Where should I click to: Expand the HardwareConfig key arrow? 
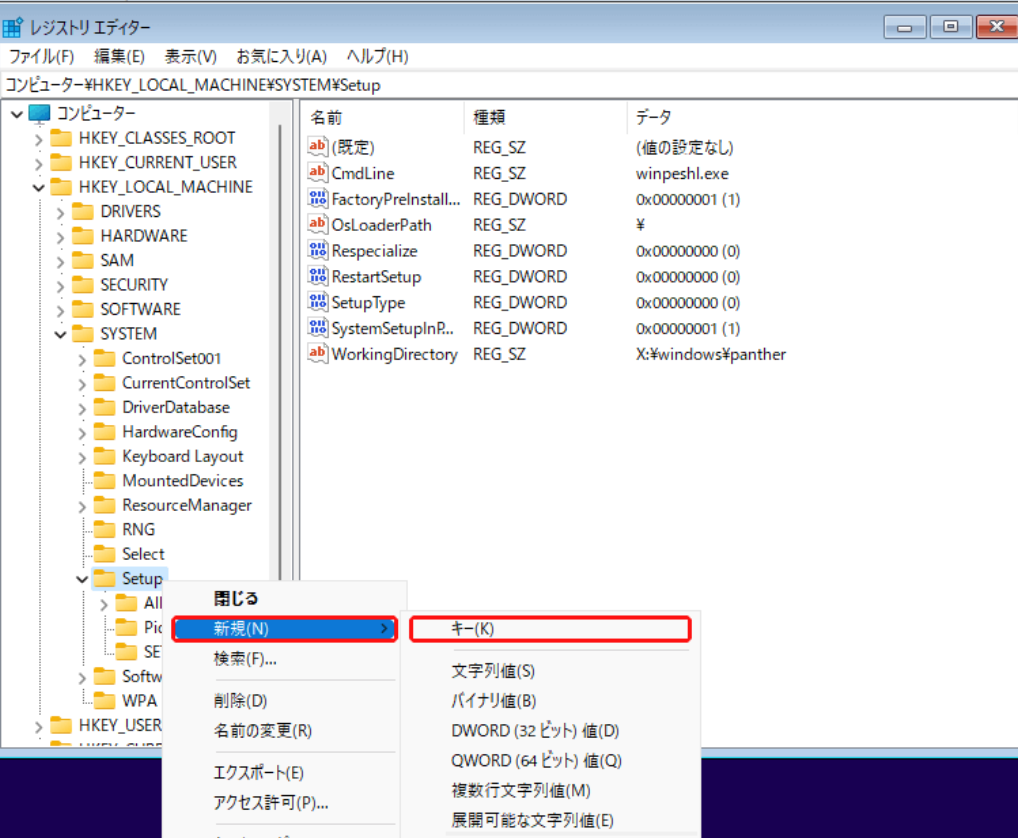(82, 433)
